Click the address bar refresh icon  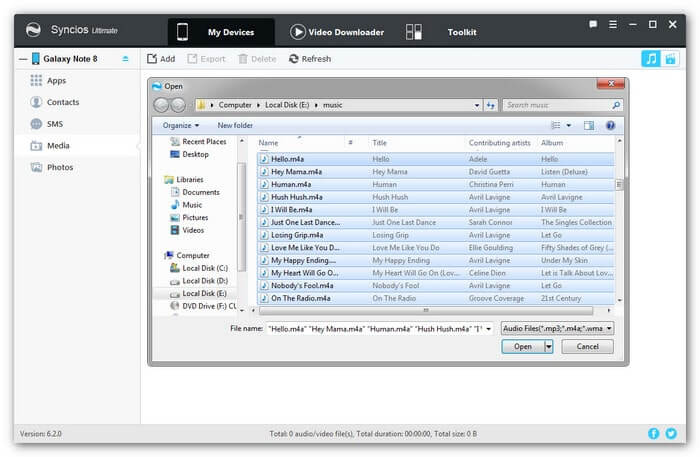pos(491,105)
